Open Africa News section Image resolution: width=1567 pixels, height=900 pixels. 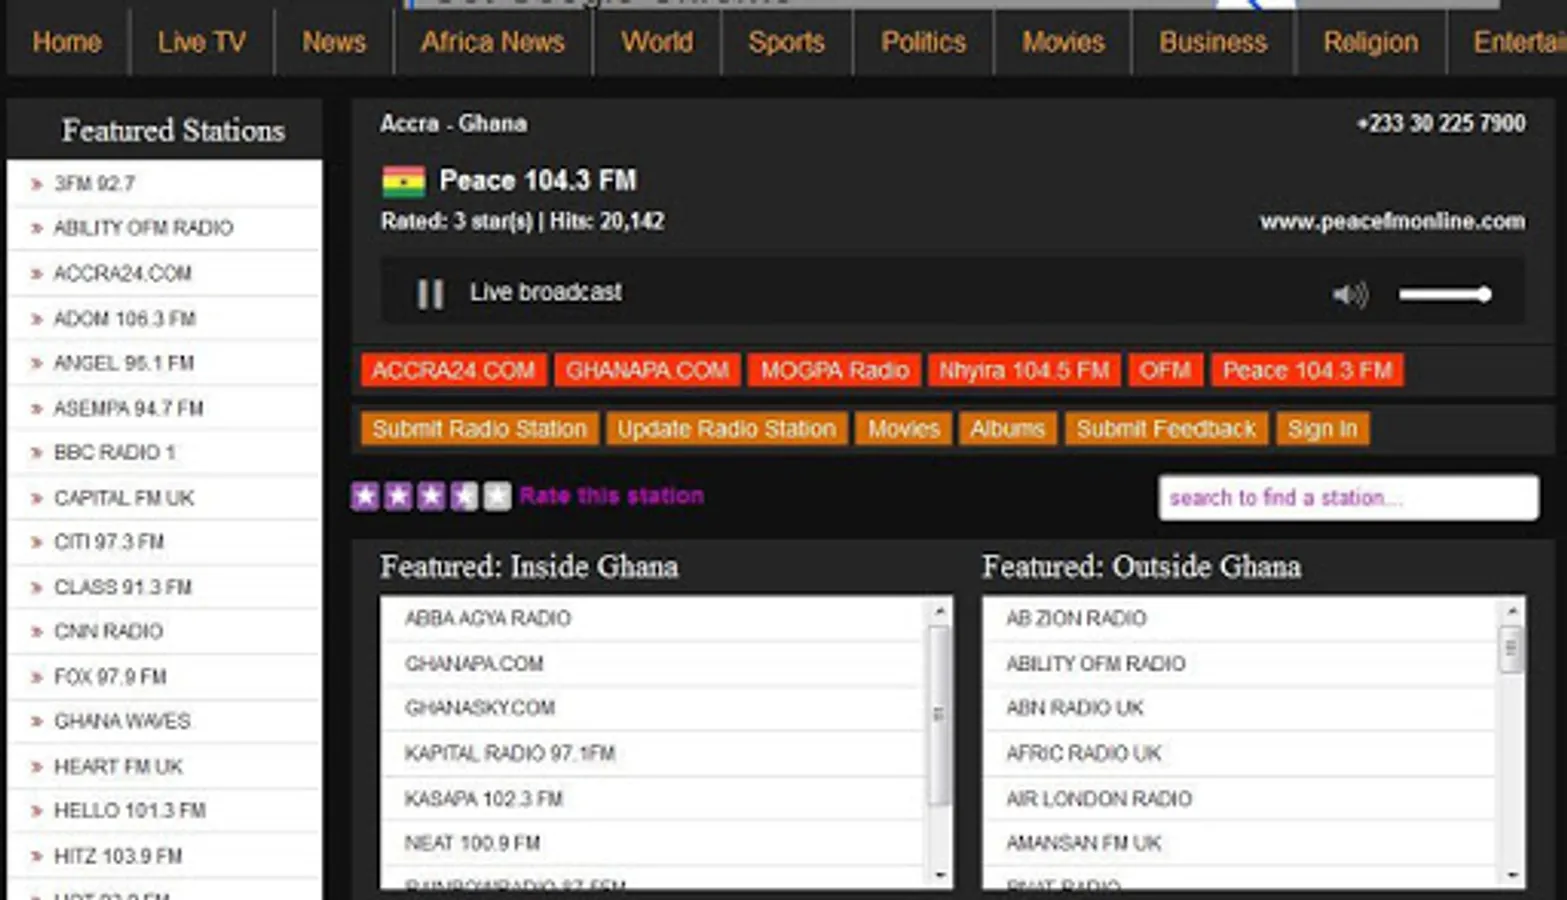[x=493, y=42]
